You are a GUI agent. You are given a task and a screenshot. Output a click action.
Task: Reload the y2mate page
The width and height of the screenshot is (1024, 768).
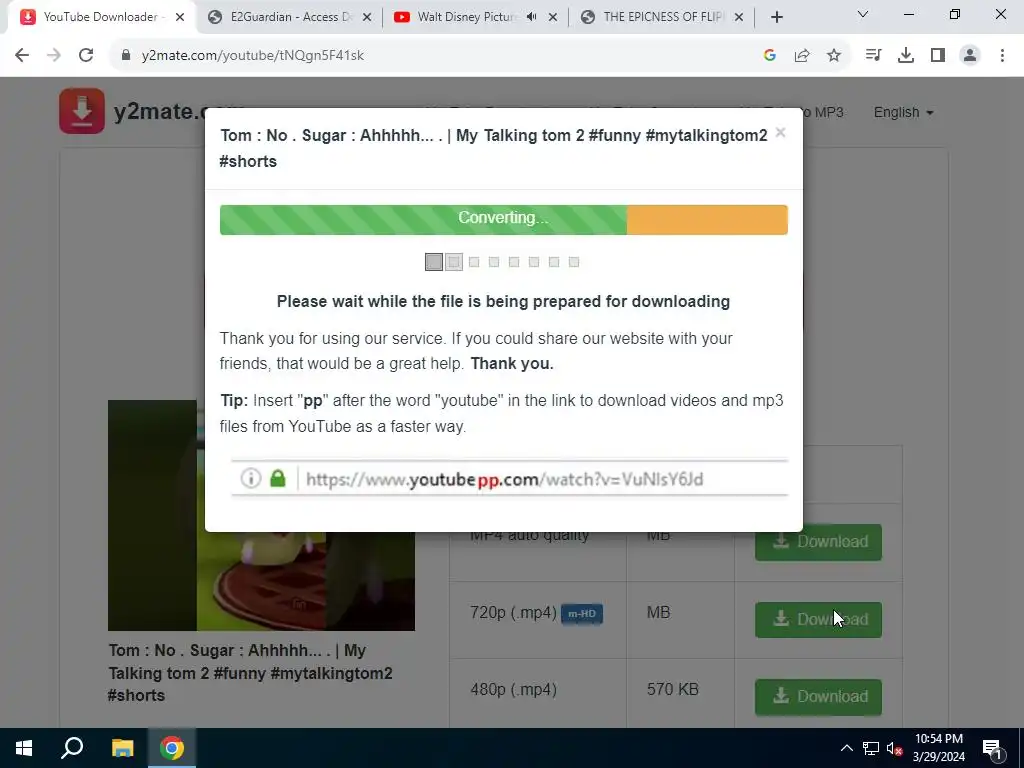[86, 56]
